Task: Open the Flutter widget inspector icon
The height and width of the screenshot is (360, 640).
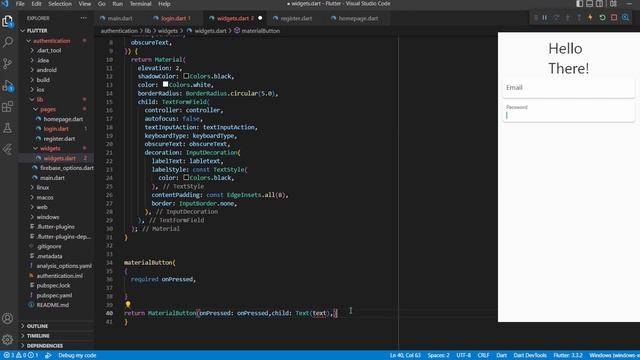Action: click(626, 18)
